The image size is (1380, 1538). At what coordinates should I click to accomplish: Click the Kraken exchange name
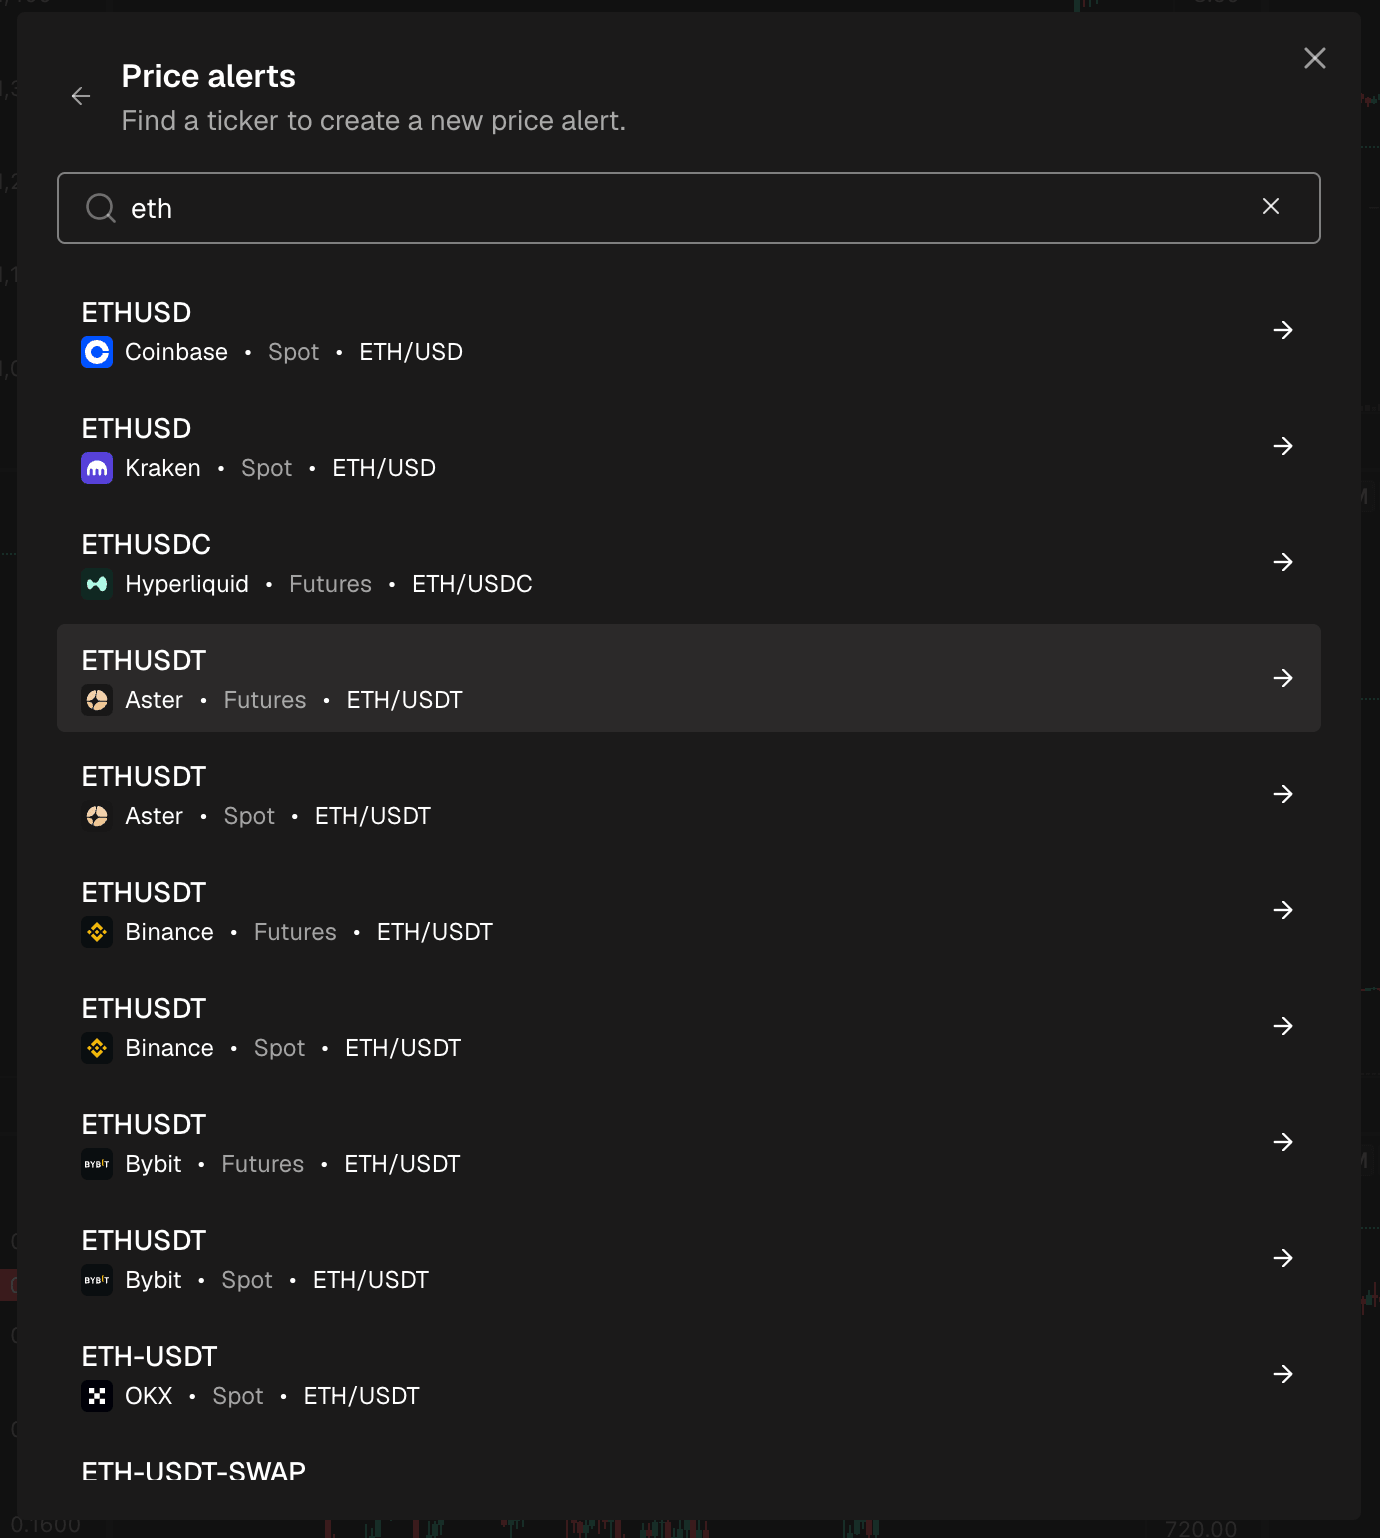pos(163,468)
